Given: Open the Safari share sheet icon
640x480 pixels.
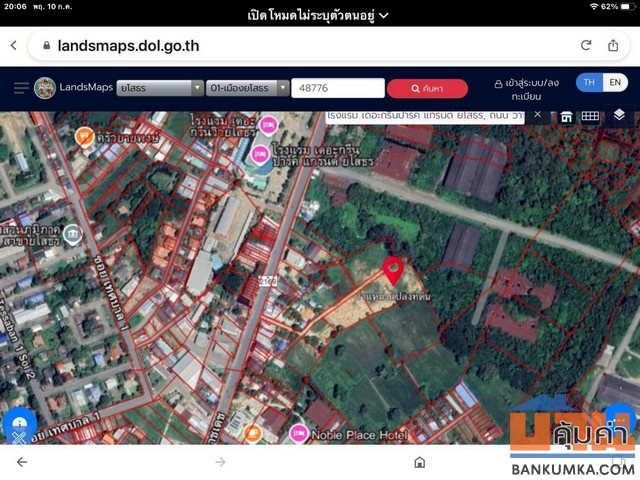Looking at the screenshot, I should [613, 45].
